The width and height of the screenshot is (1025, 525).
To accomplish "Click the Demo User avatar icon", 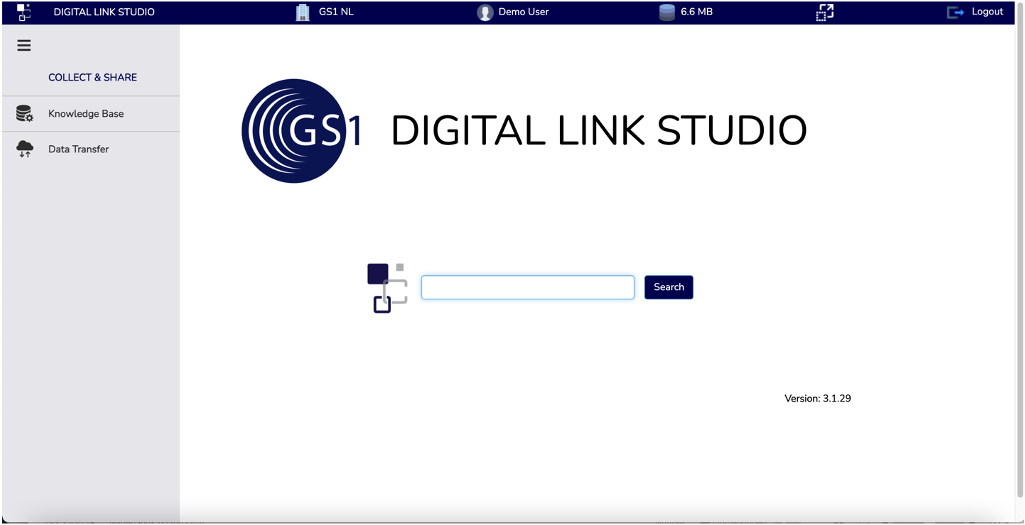I will click(484, 12).
